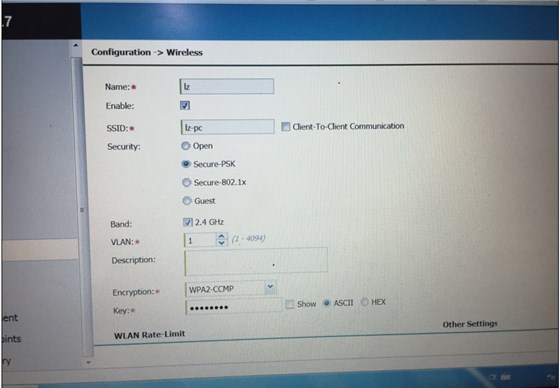Click the sidebar scroll up arrow

tap(75, 46)
